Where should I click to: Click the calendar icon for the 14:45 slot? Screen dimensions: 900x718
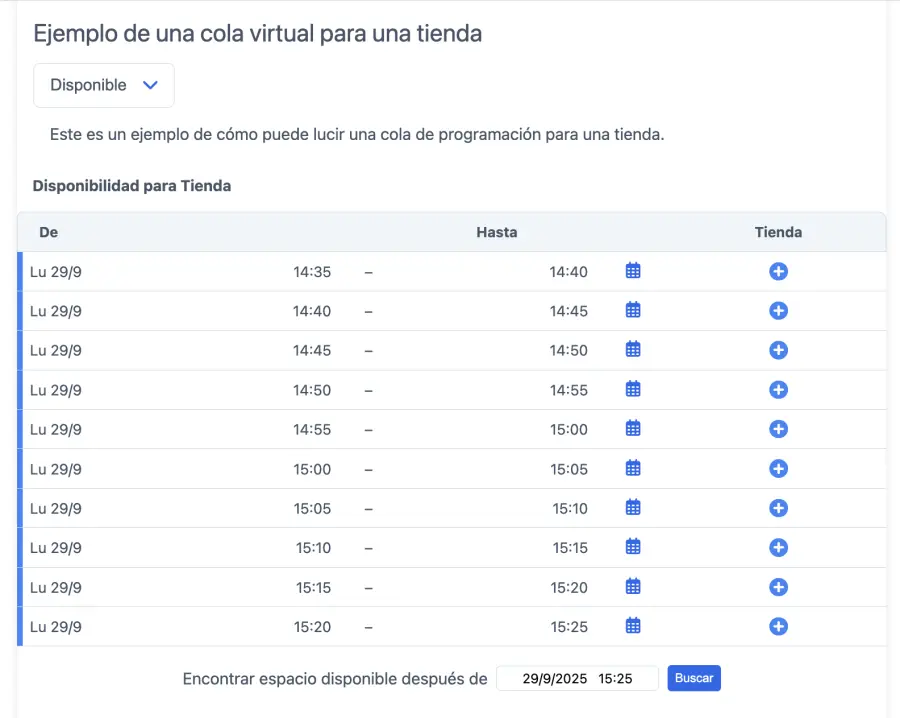(632, 350)
